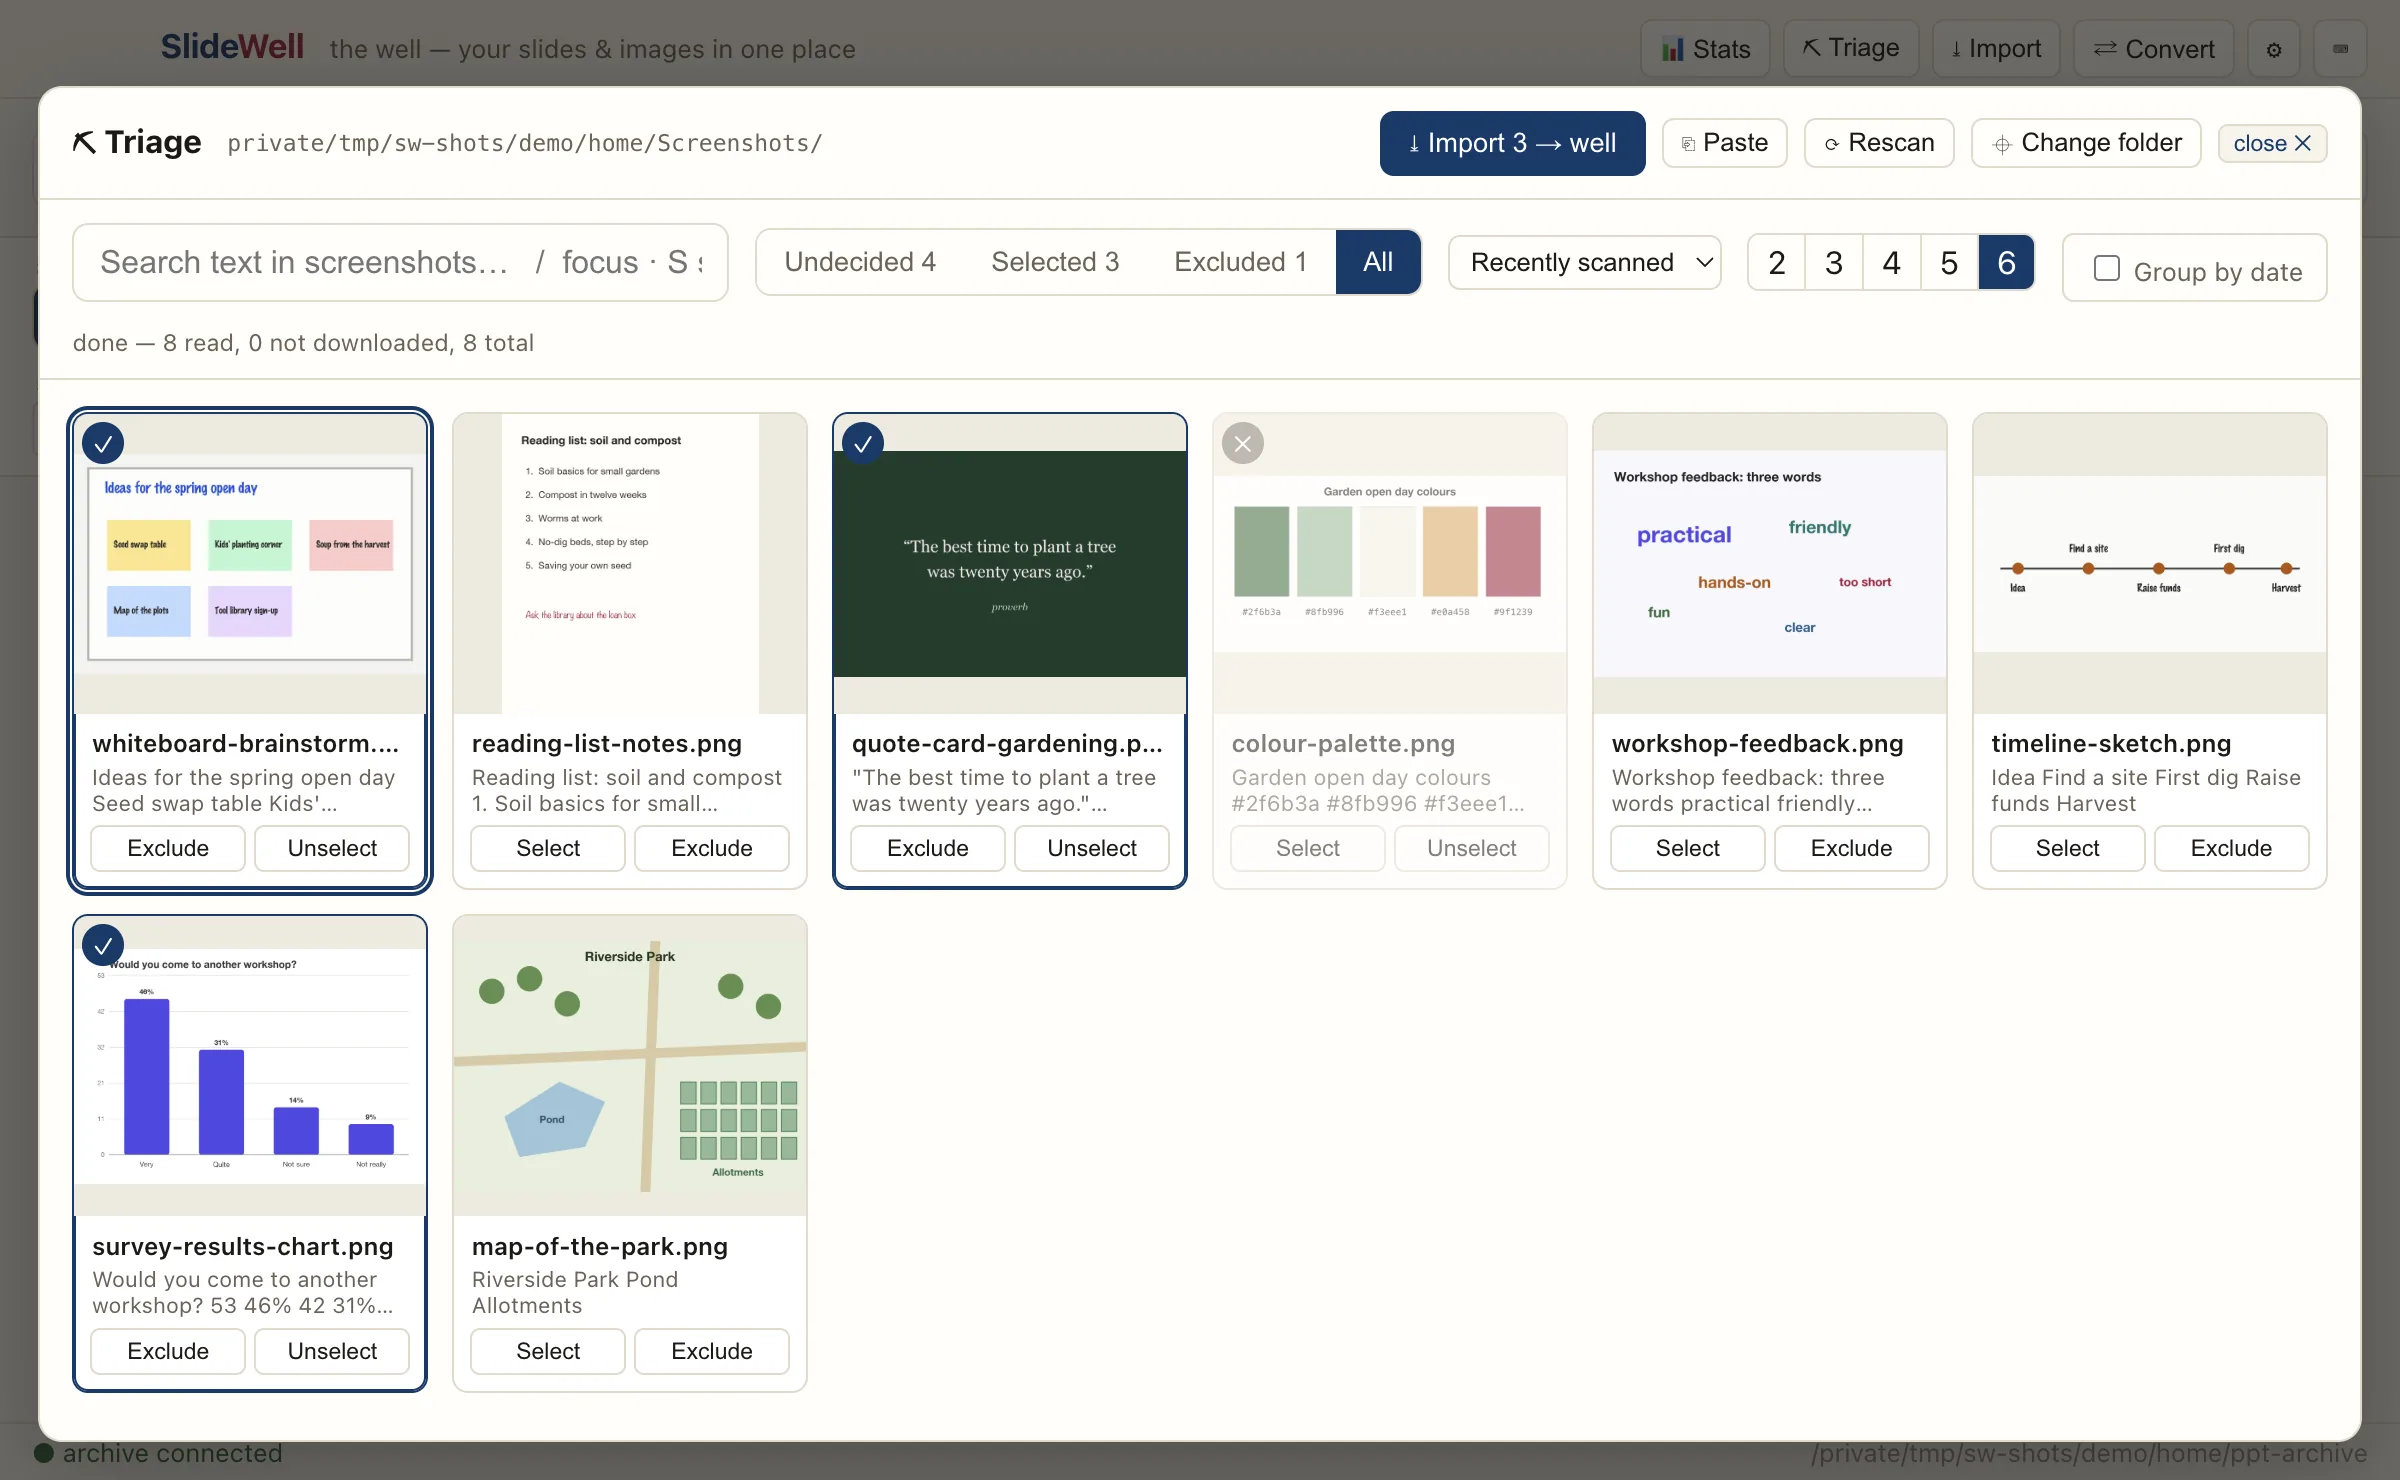Import 3 selected screenshots to well
The image size is (2400, 1480).
(1512, 143)
